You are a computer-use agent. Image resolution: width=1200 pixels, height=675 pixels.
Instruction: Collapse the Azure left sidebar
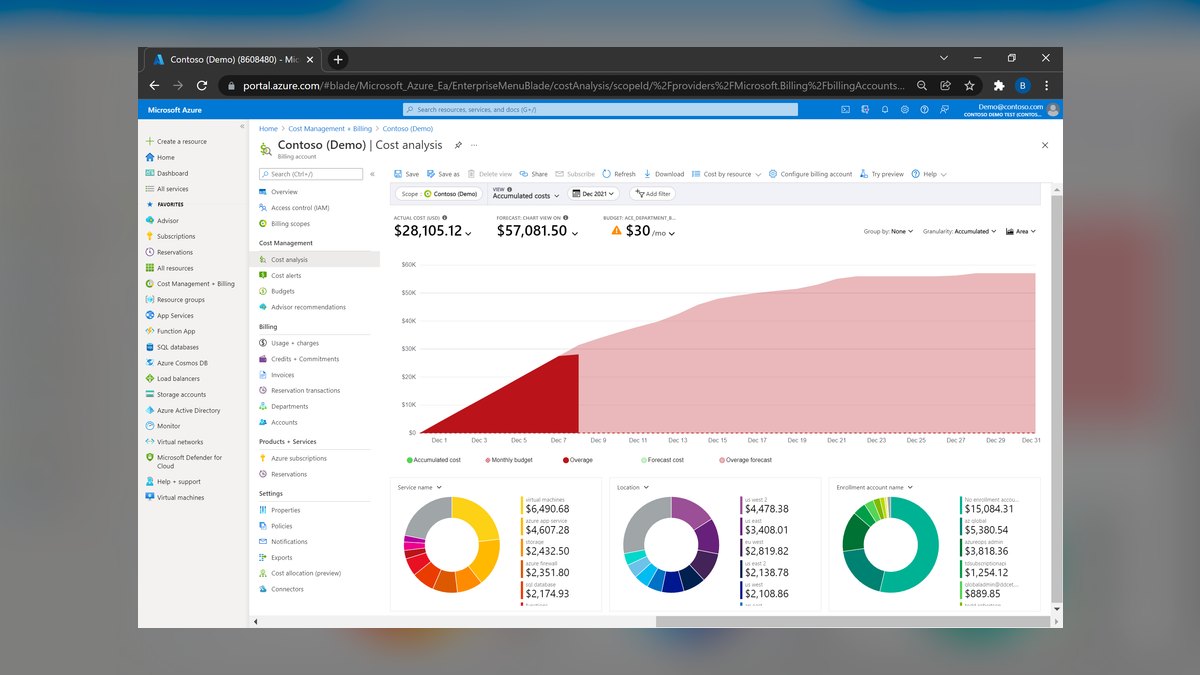[241, 127]
